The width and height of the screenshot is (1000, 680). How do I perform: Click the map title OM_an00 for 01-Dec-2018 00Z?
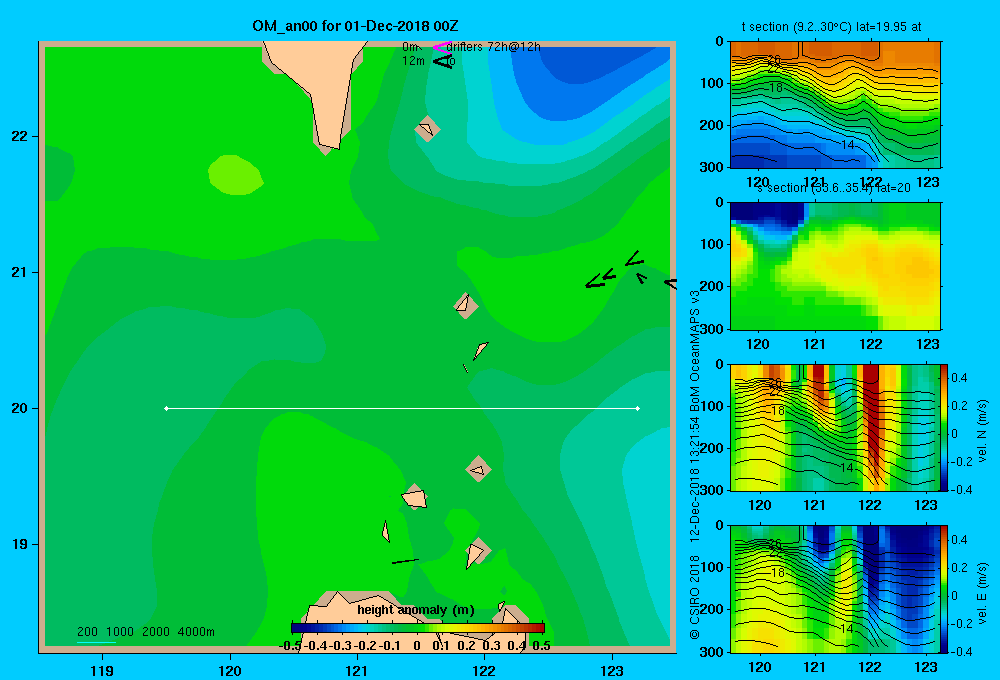[355, 26]
